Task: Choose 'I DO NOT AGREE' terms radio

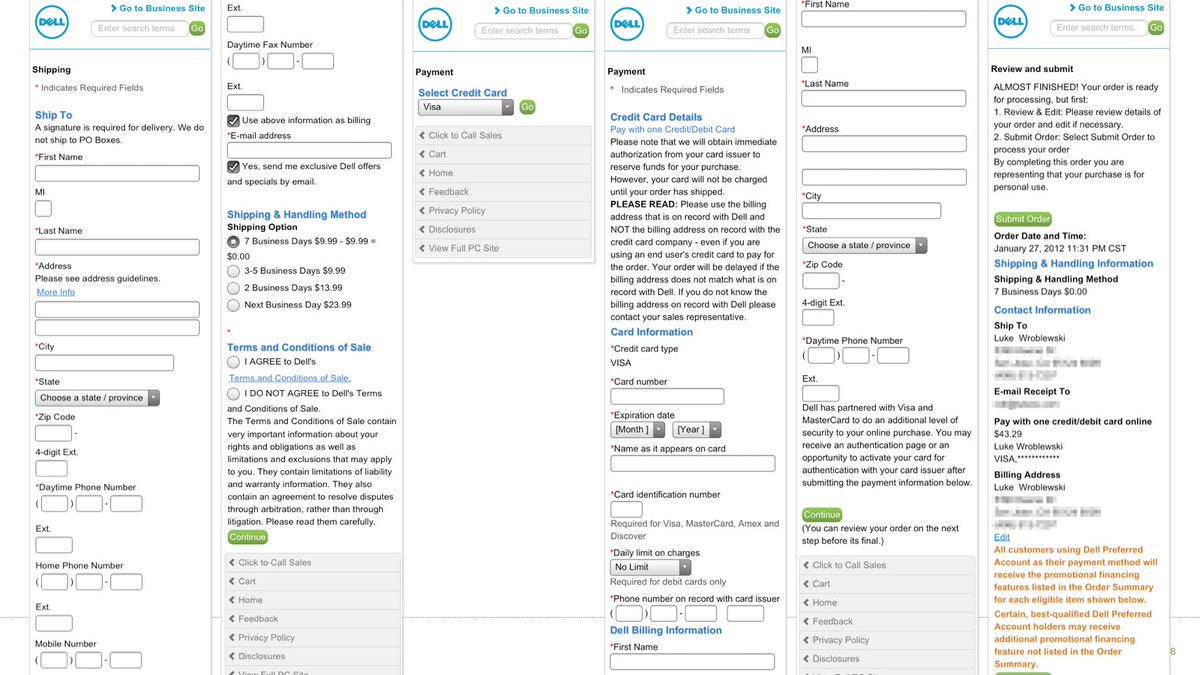Action: (233, 394)
